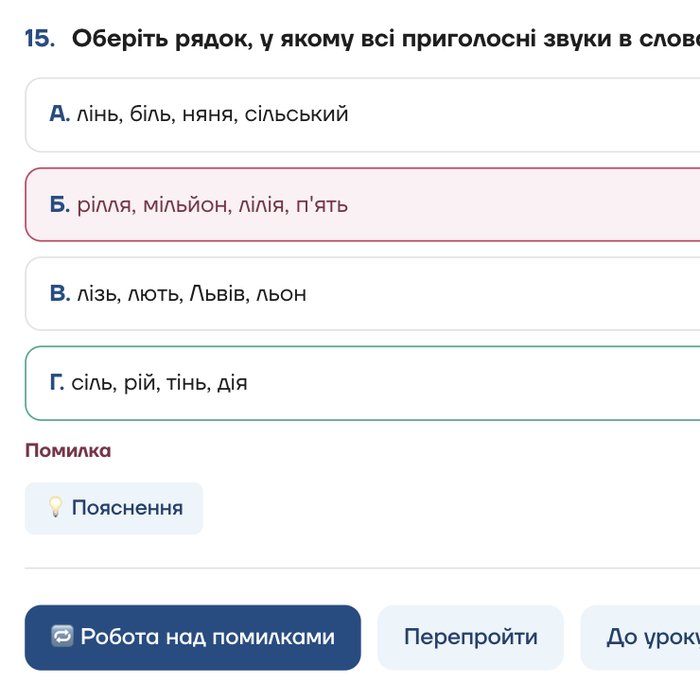Choose answer Г: сіль, рій, тінь, дія

coord(362,383)
